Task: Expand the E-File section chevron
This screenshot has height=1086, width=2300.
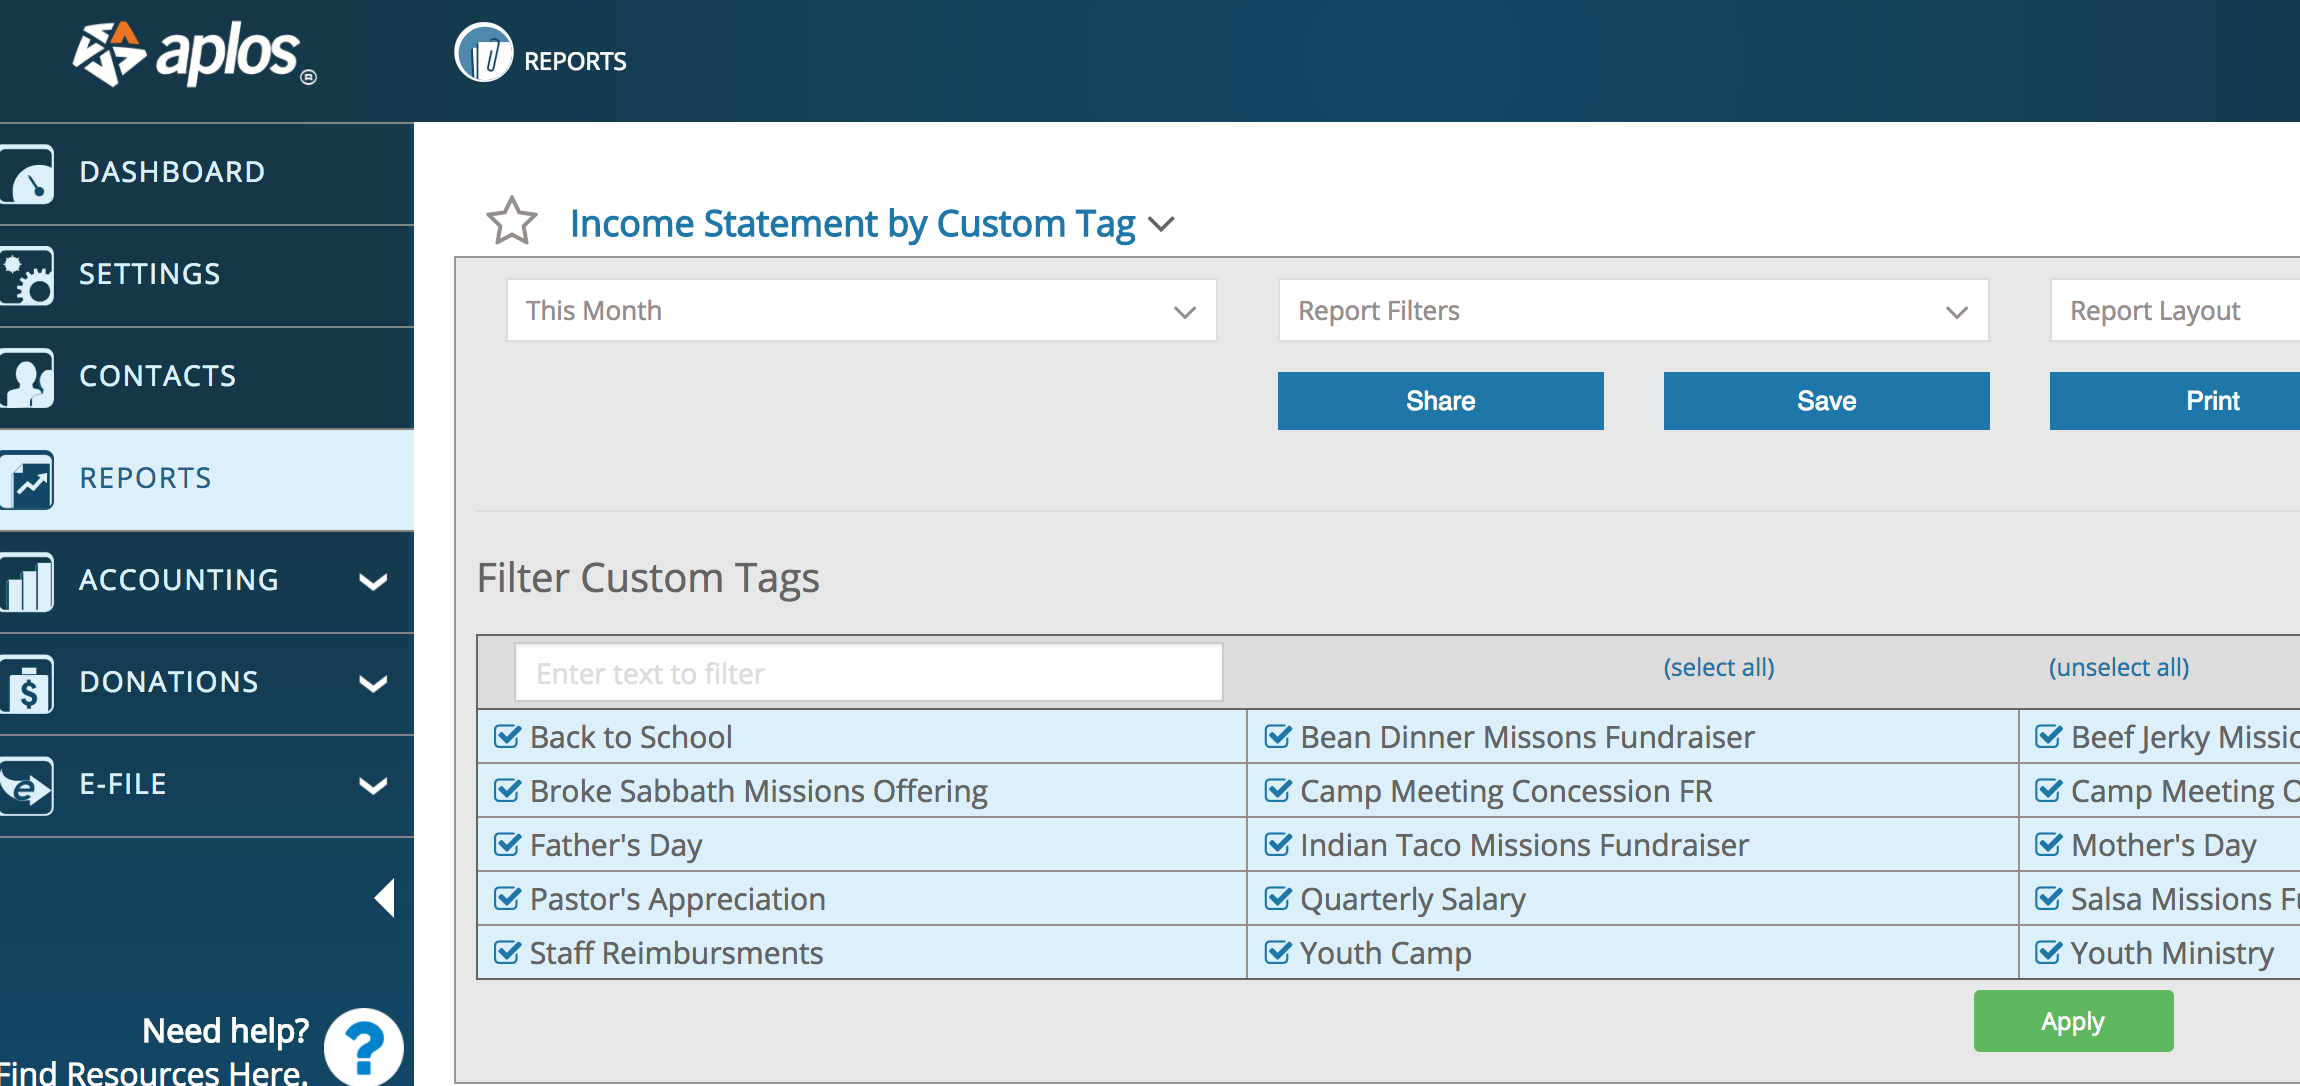Action: (x=373, y=785)
